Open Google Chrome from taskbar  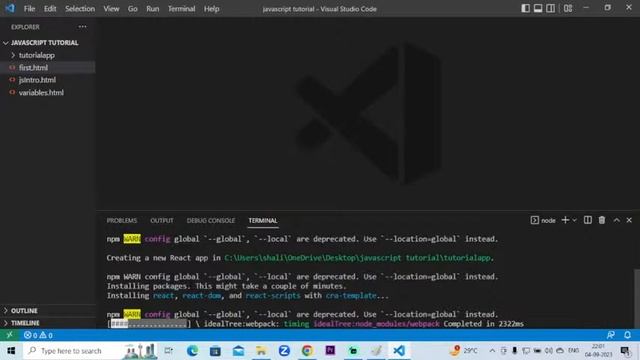tap(307, 351)
